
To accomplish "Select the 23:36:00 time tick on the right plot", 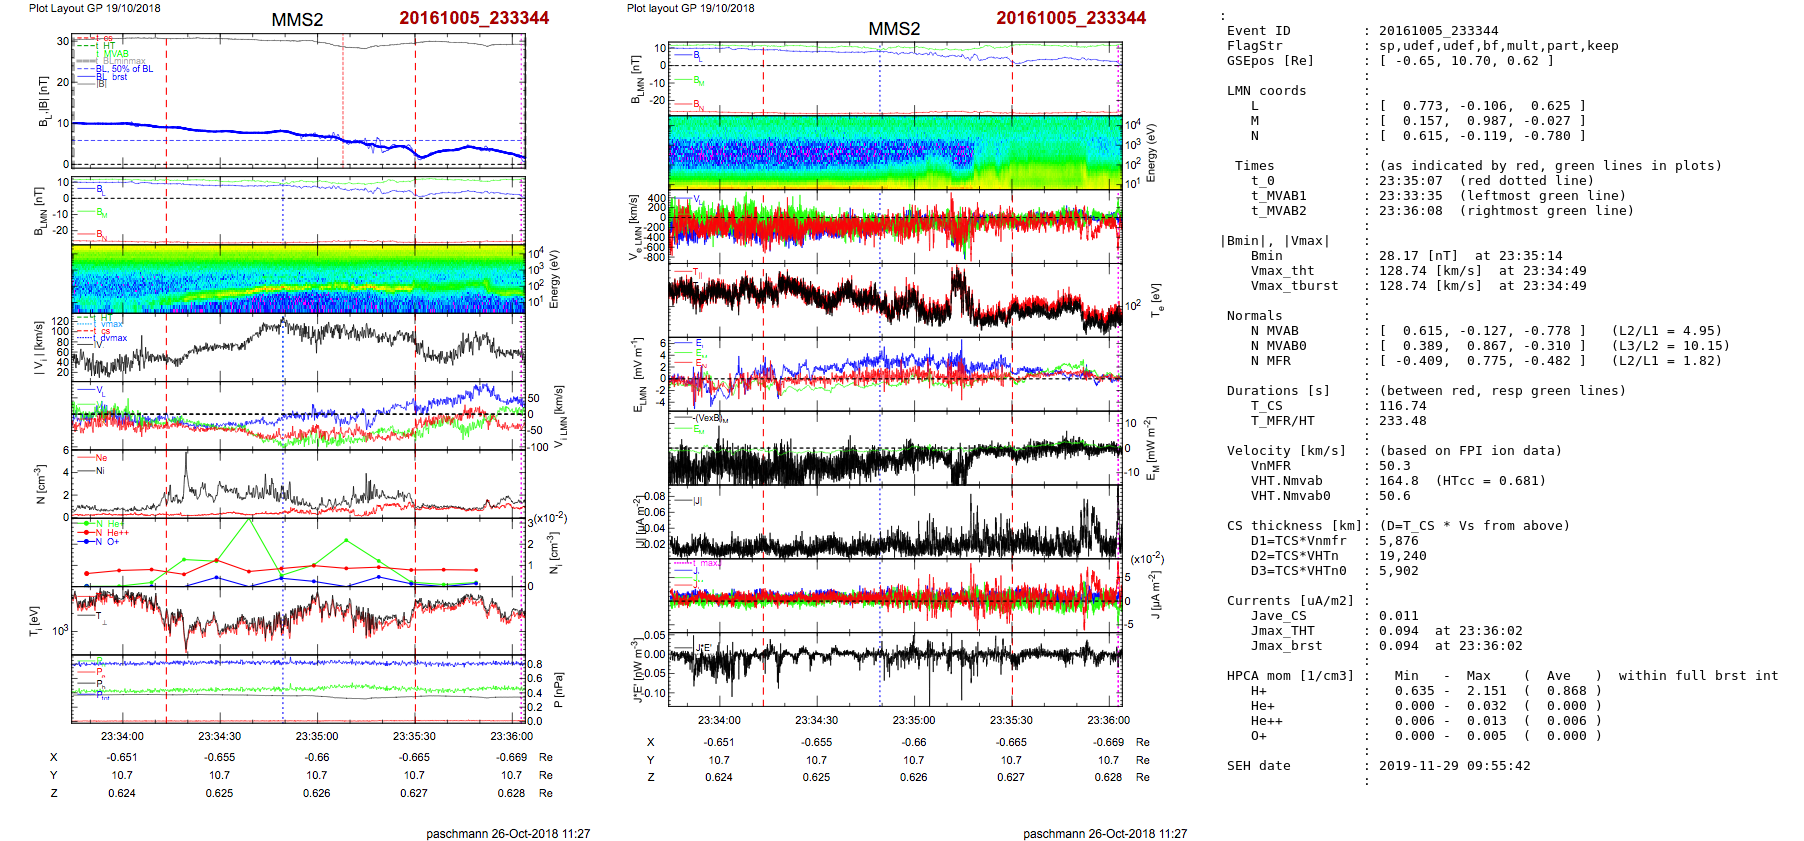I will tap(1108, 720).
